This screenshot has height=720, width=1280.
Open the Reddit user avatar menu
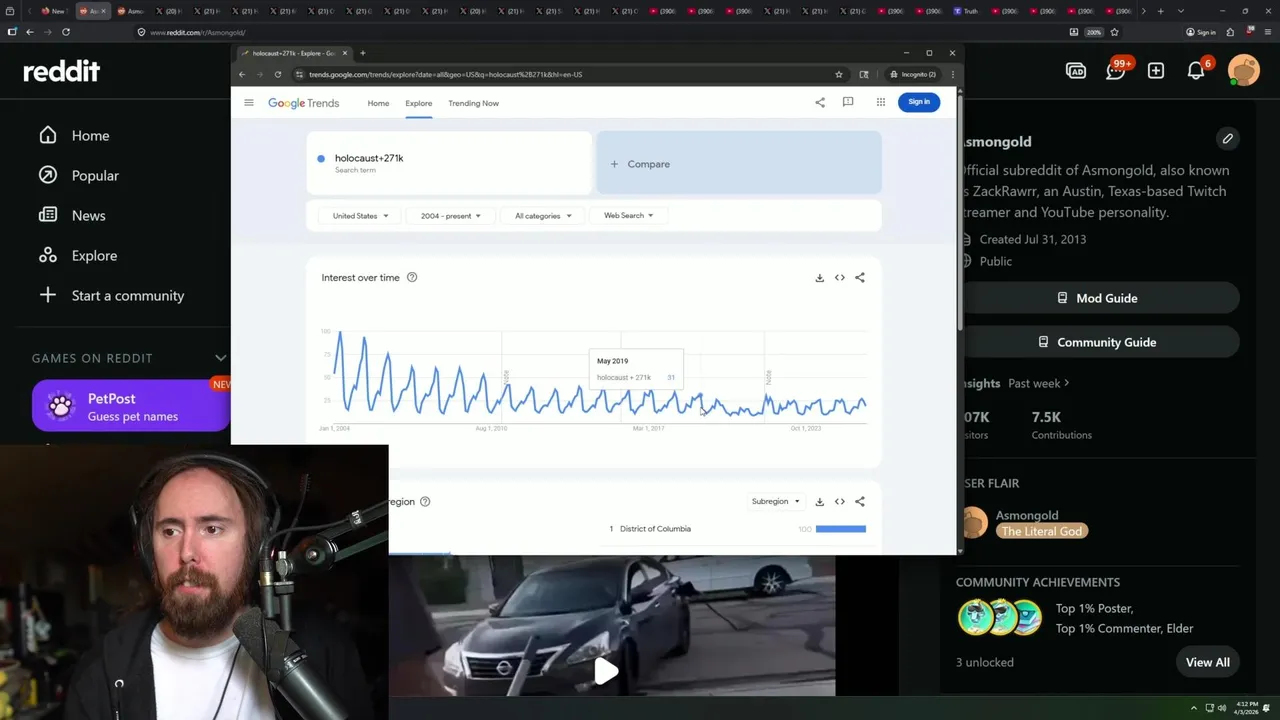coord(1244,70)
